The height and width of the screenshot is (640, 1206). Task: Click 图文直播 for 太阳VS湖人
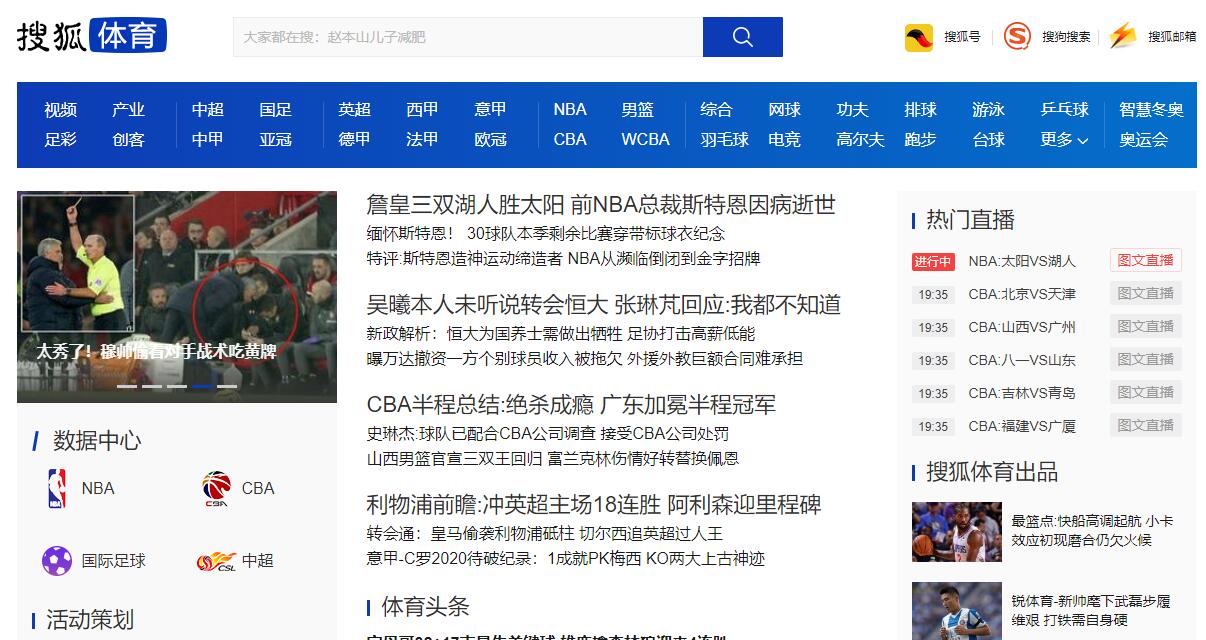tap(1145, 260)
